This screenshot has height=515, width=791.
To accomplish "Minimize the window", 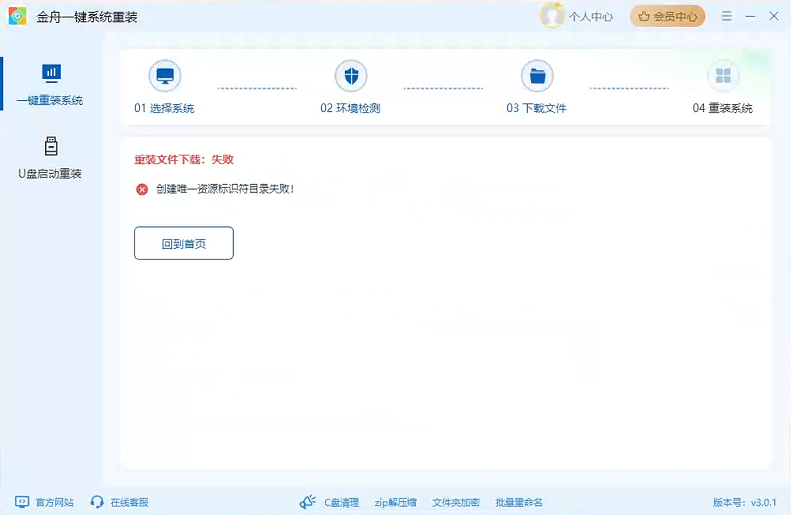I will (x=750, y=16).
